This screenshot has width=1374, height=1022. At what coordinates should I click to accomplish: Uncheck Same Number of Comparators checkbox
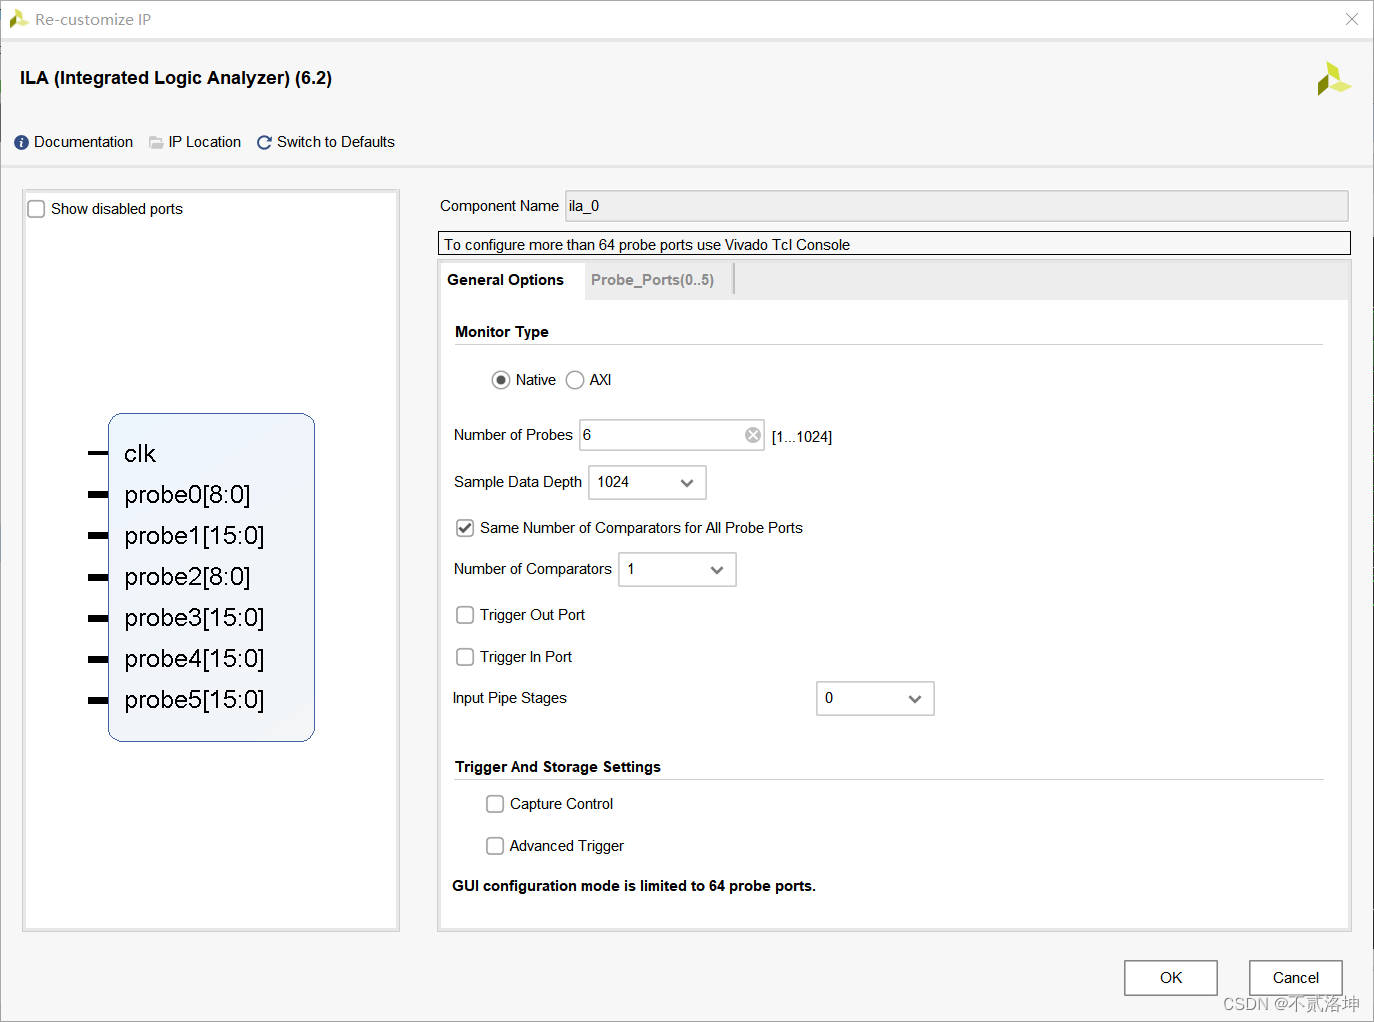tap(465, 528)
